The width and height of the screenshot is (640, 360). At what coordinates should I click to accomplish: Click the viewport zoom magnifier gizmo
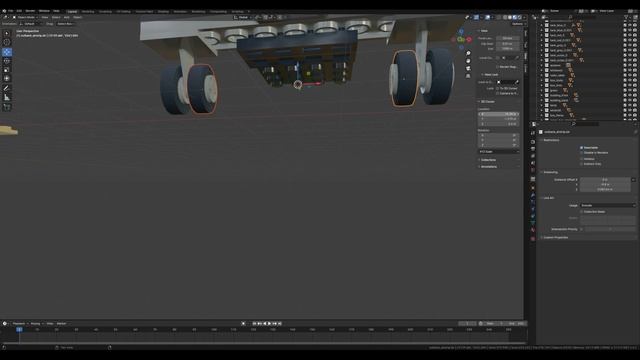[468, 53]
